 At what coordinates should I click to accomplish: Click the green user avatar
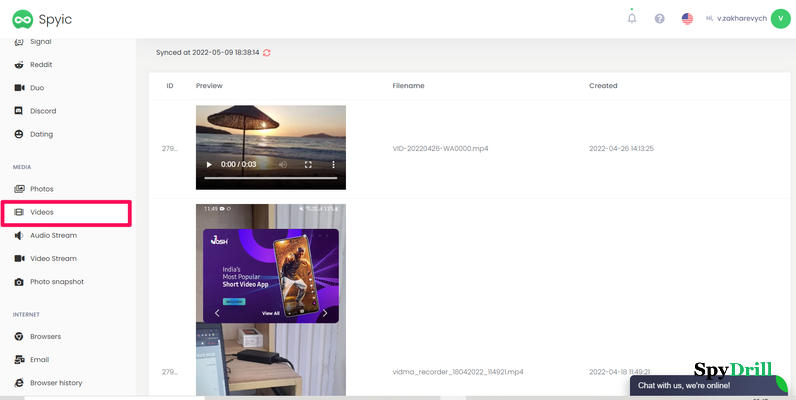point(780,18)
